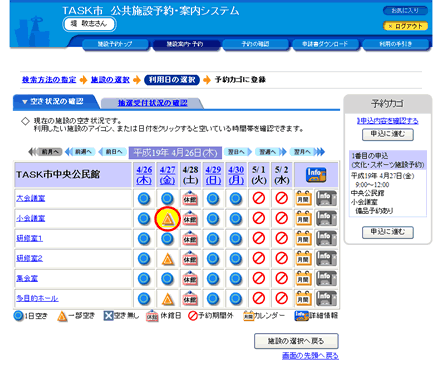440x367 pixels.
Task: Click the TASK市中央公民館 facility name
Action: pos(58,174)
